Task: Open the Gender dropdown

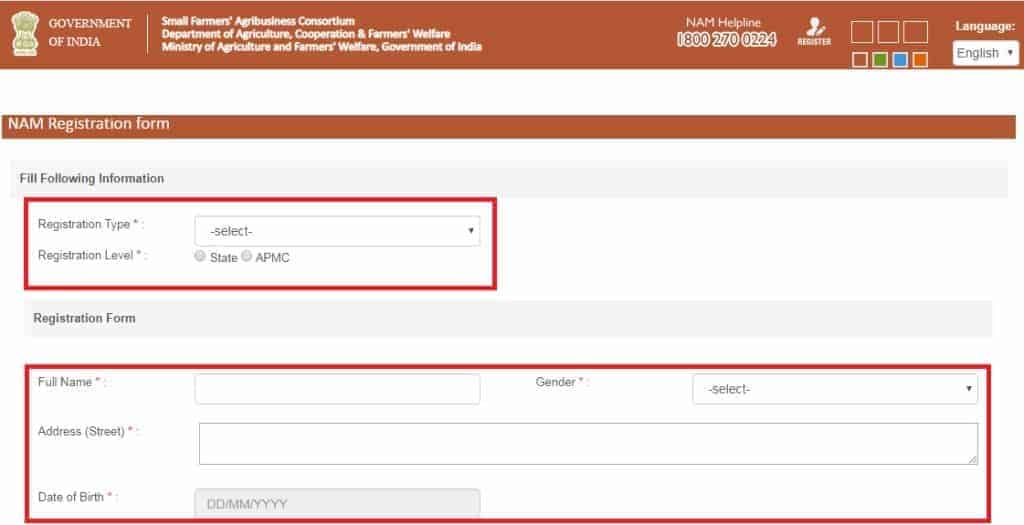Action: pos(835,389)
